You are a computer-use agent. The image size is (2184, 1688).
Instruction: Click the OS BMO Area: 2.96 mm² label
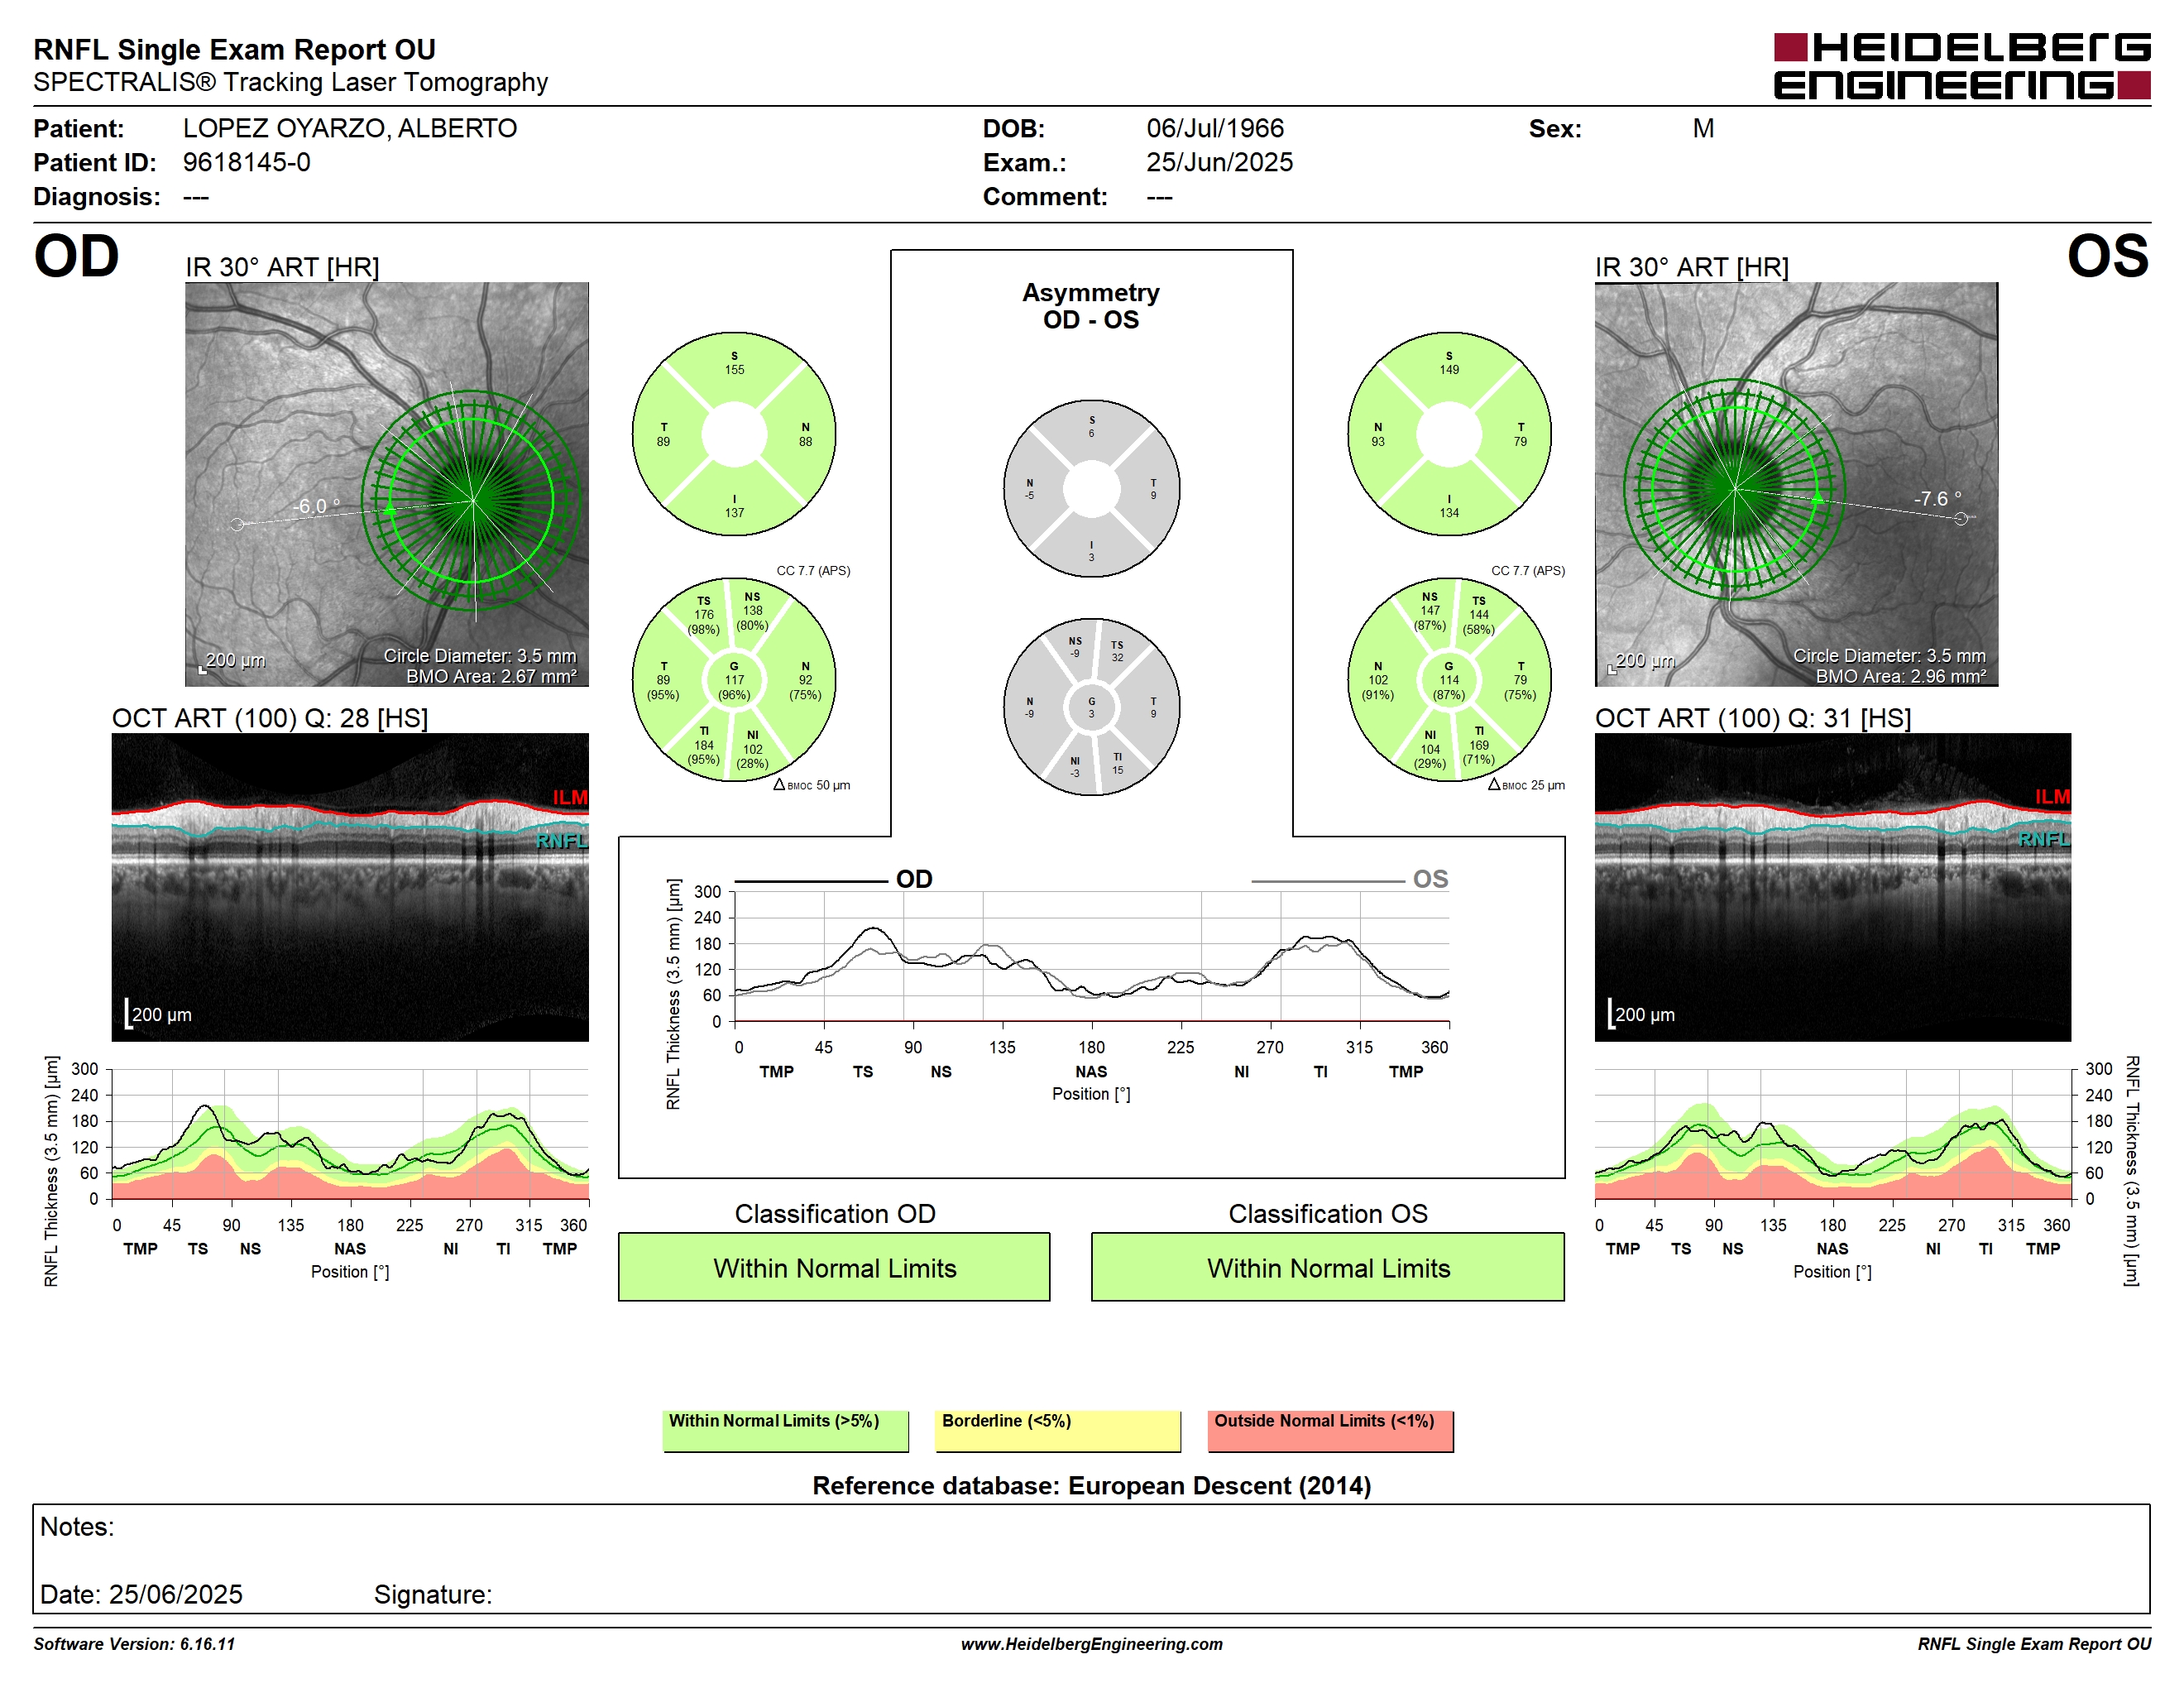coord(1901,677)
